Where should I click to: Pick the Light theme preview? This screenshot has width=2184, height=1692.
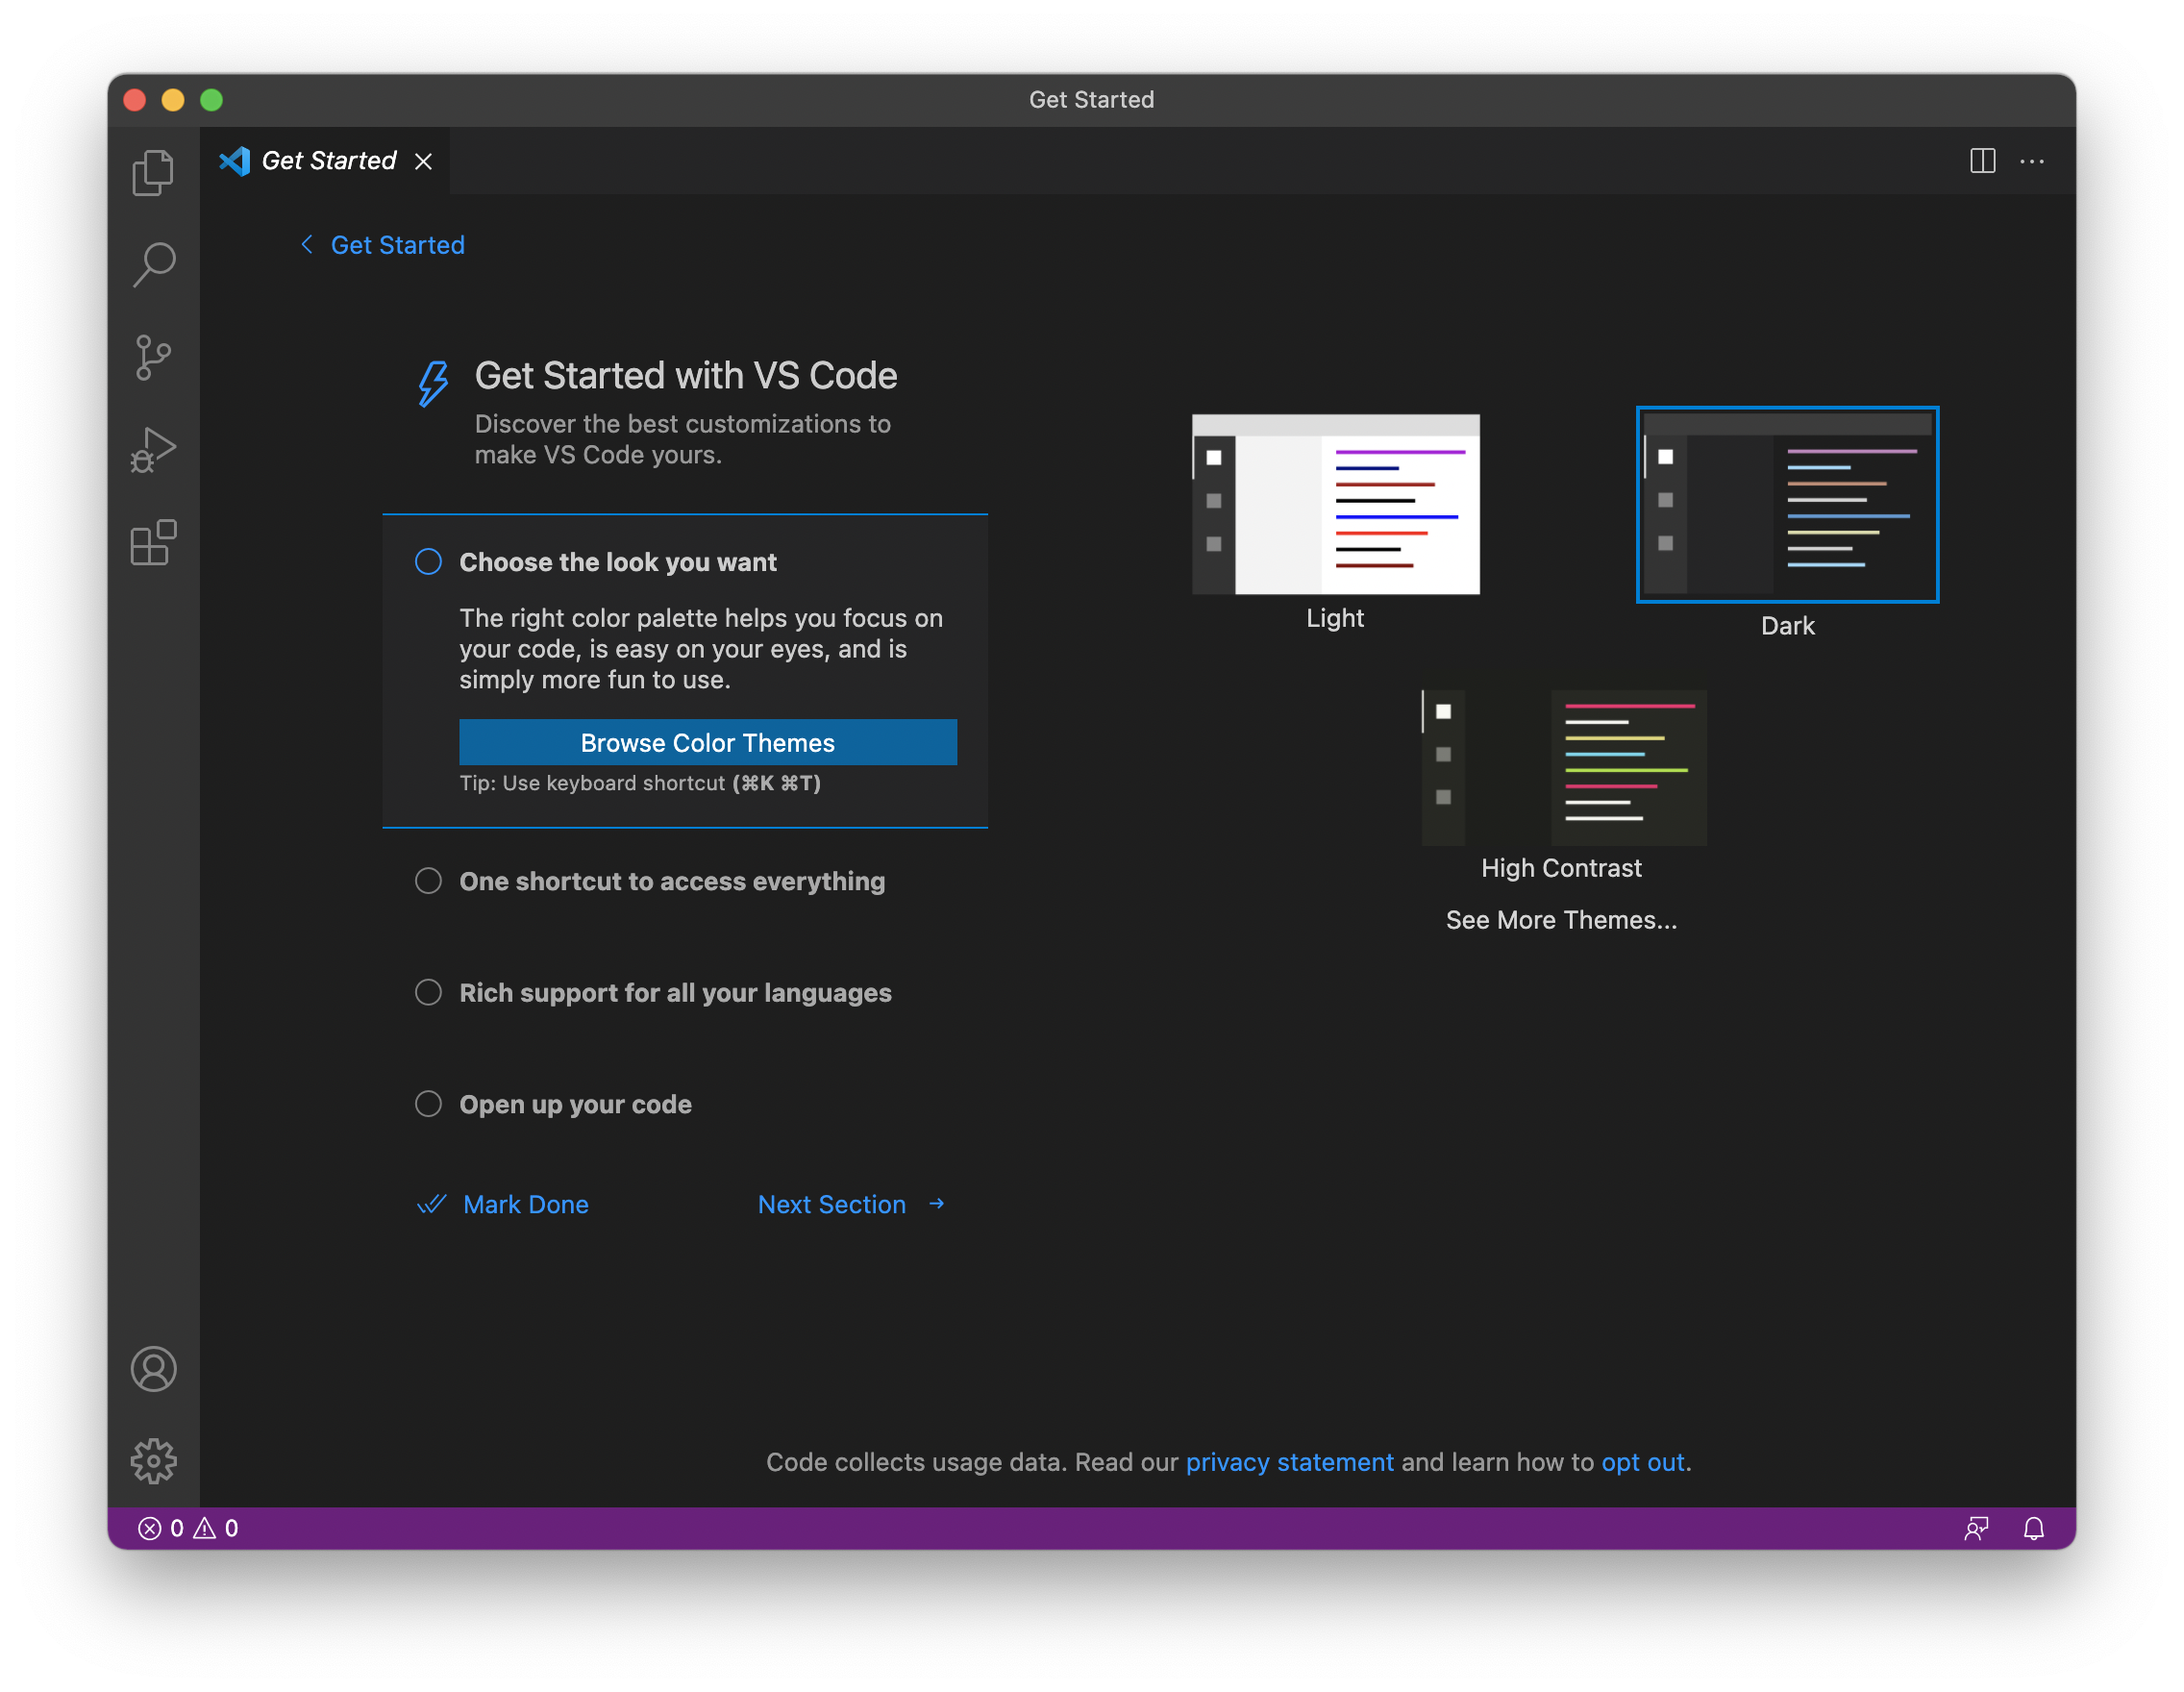pyautogui.click(x=1335, y=504)
